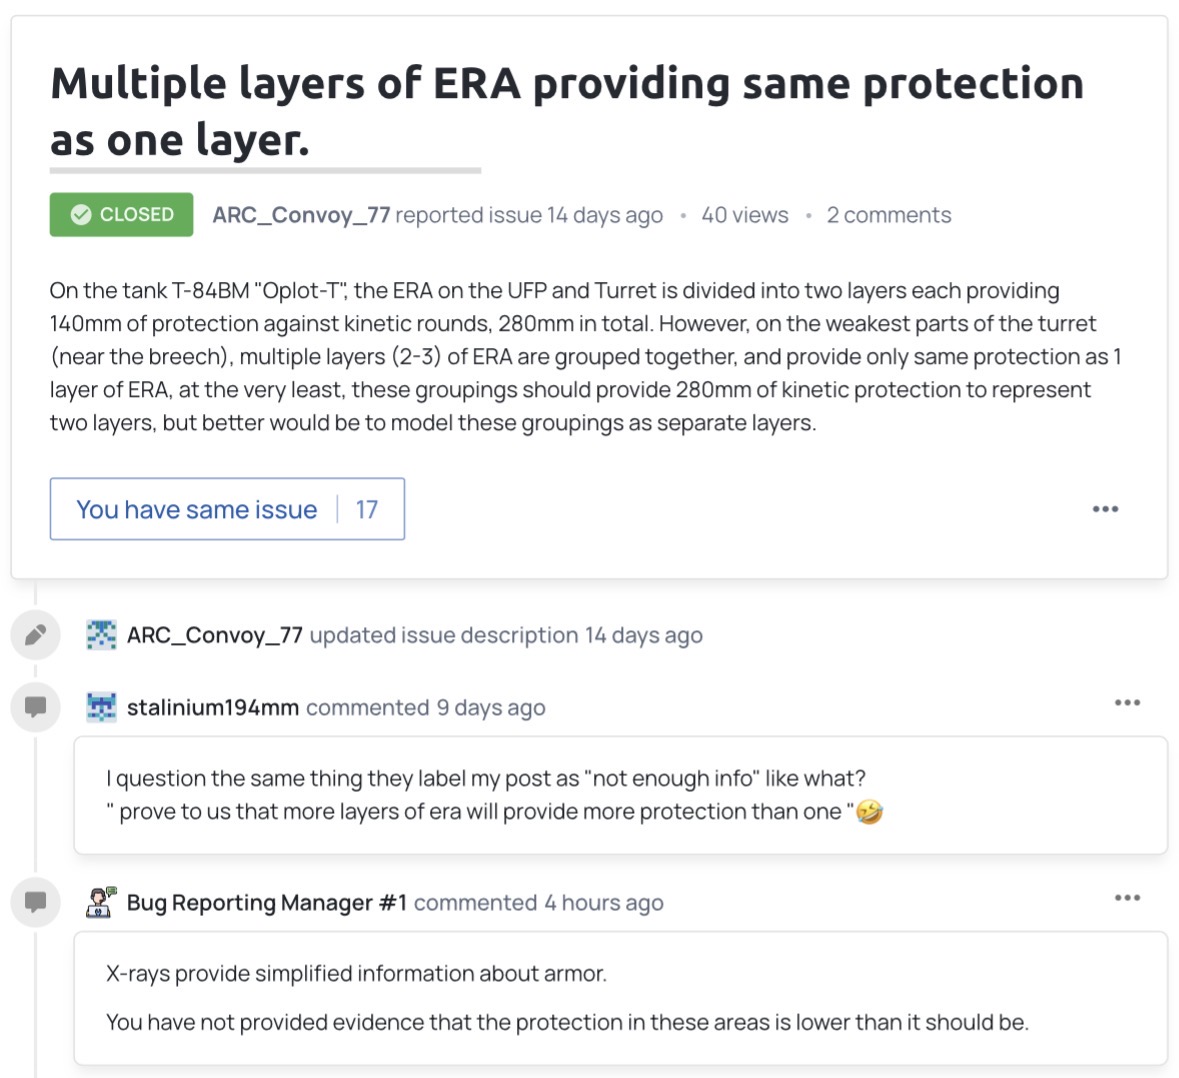
Task: Click ARC_Convoy_77 avatar in the timeline
Action: pos(101,635)
